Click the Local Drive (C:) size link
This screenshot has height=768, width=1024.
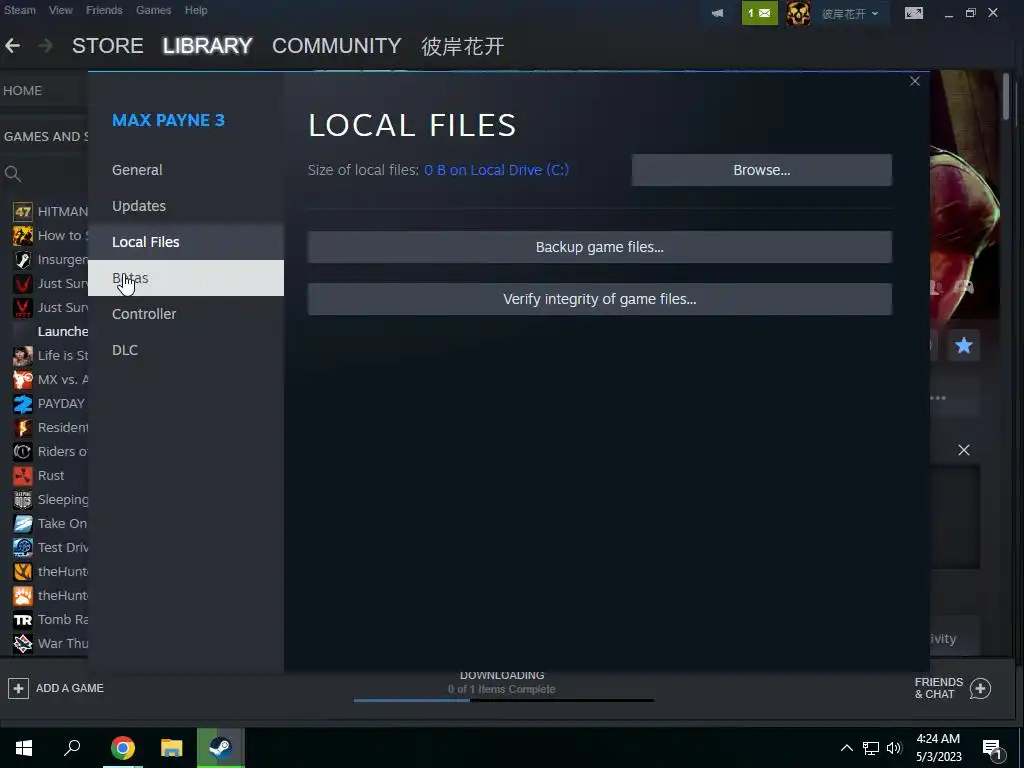pos(496,170)
